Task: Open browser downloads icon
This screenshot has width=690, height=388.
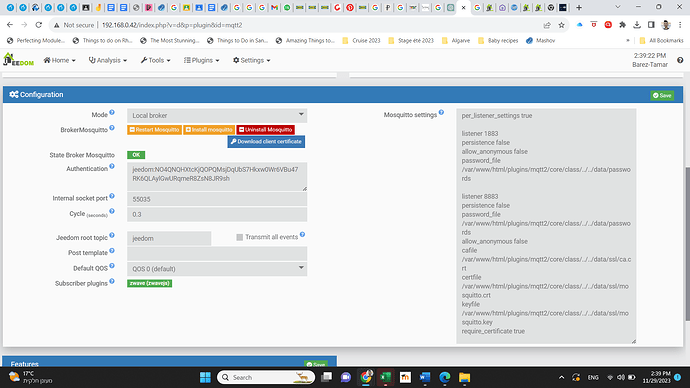Action: [637, 25]
